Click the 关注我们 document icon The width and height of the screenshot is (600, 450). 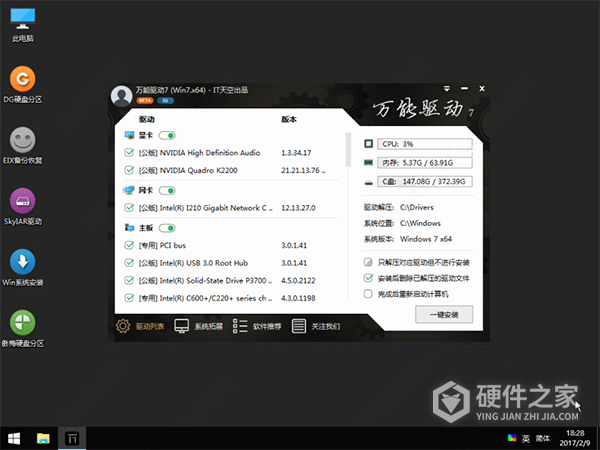pyautogui.click(x=298, y=326)
